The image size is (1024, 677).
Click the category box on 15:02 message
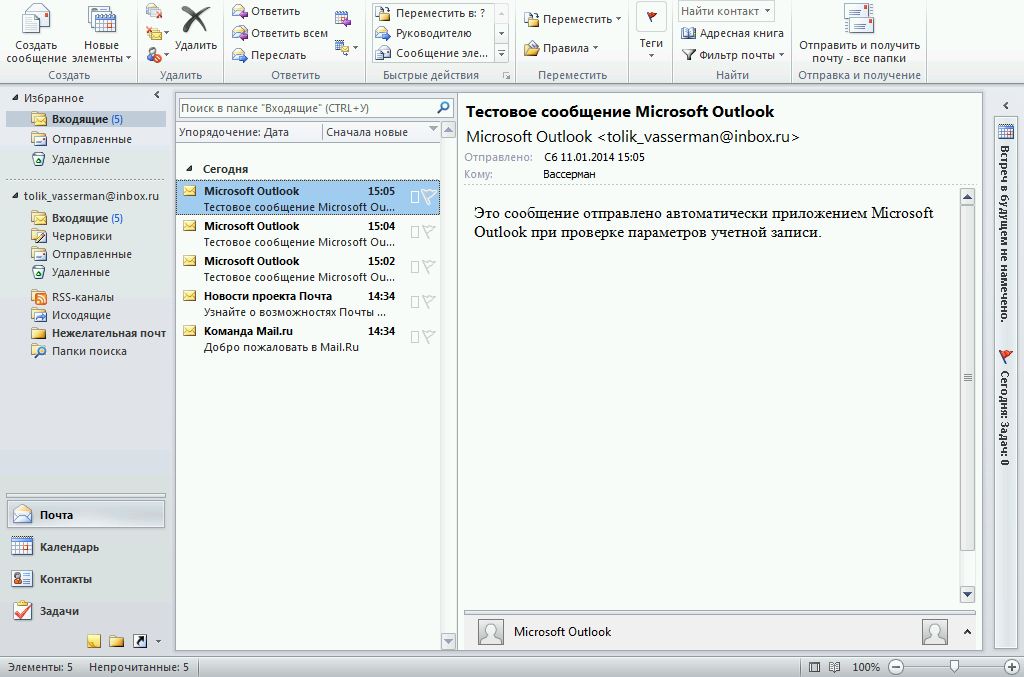[415, 267]
